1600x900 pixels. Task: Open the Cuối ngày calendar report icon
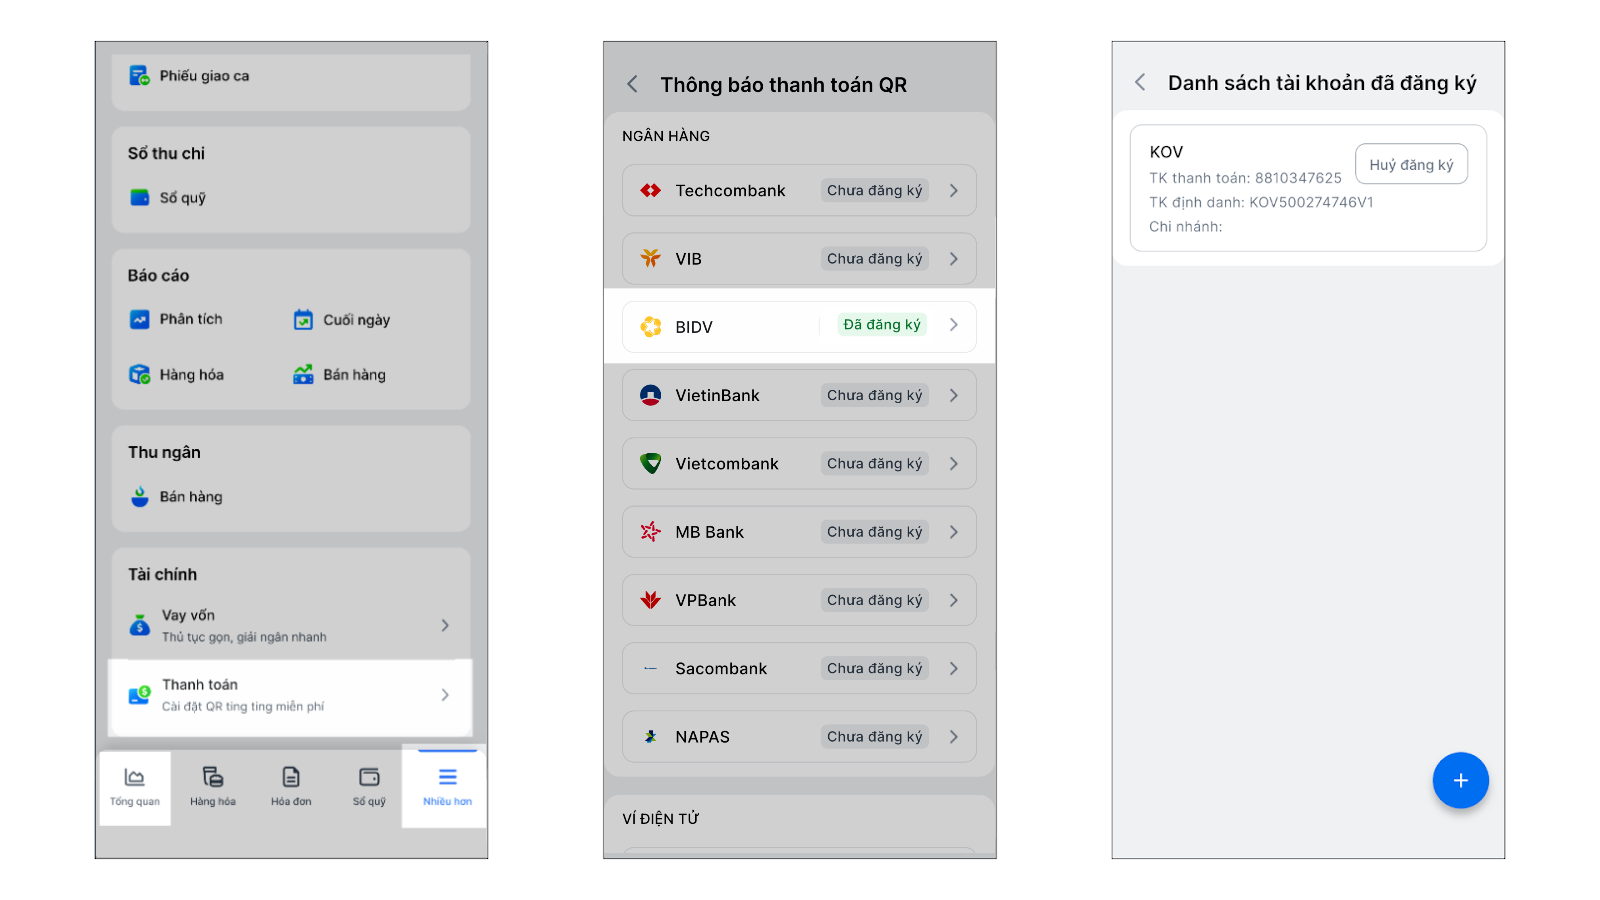pos(303,320)
